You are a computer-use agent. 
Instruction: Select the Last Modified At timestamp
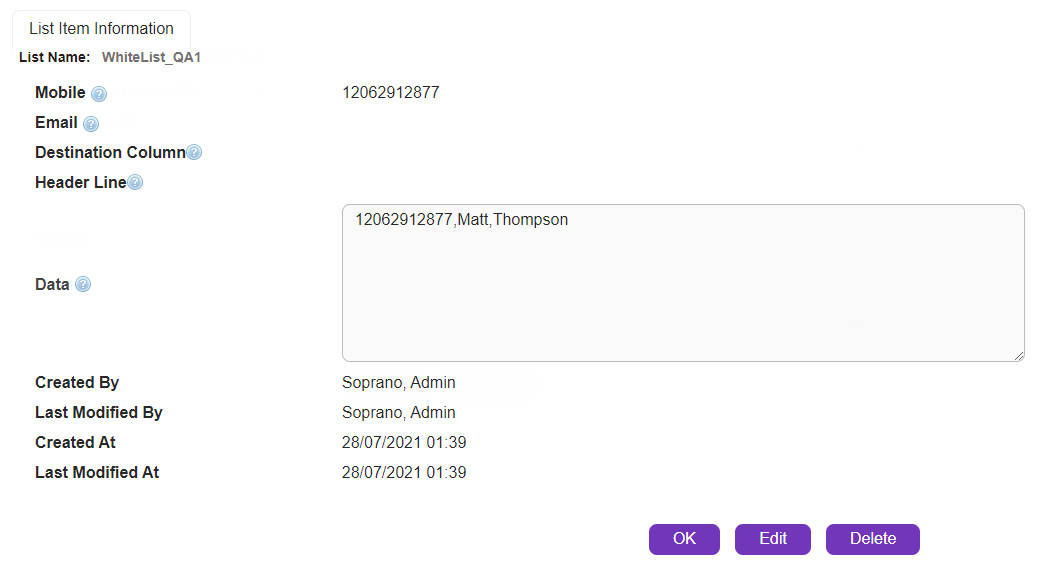click(404, 472)
